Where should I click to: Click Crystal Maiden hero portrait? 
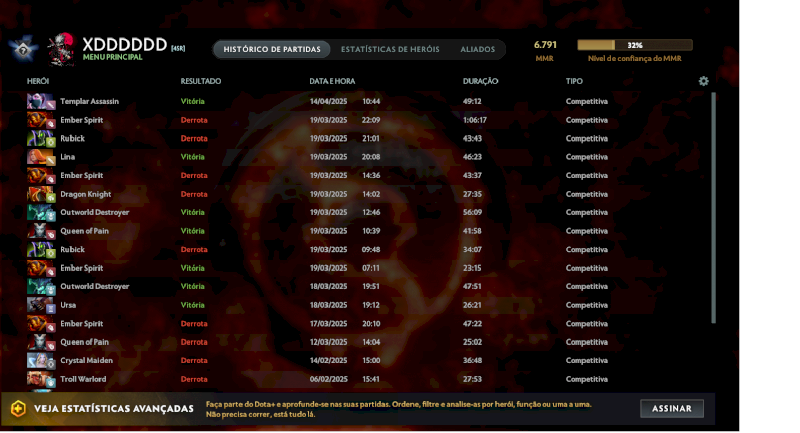coord(41,361)
